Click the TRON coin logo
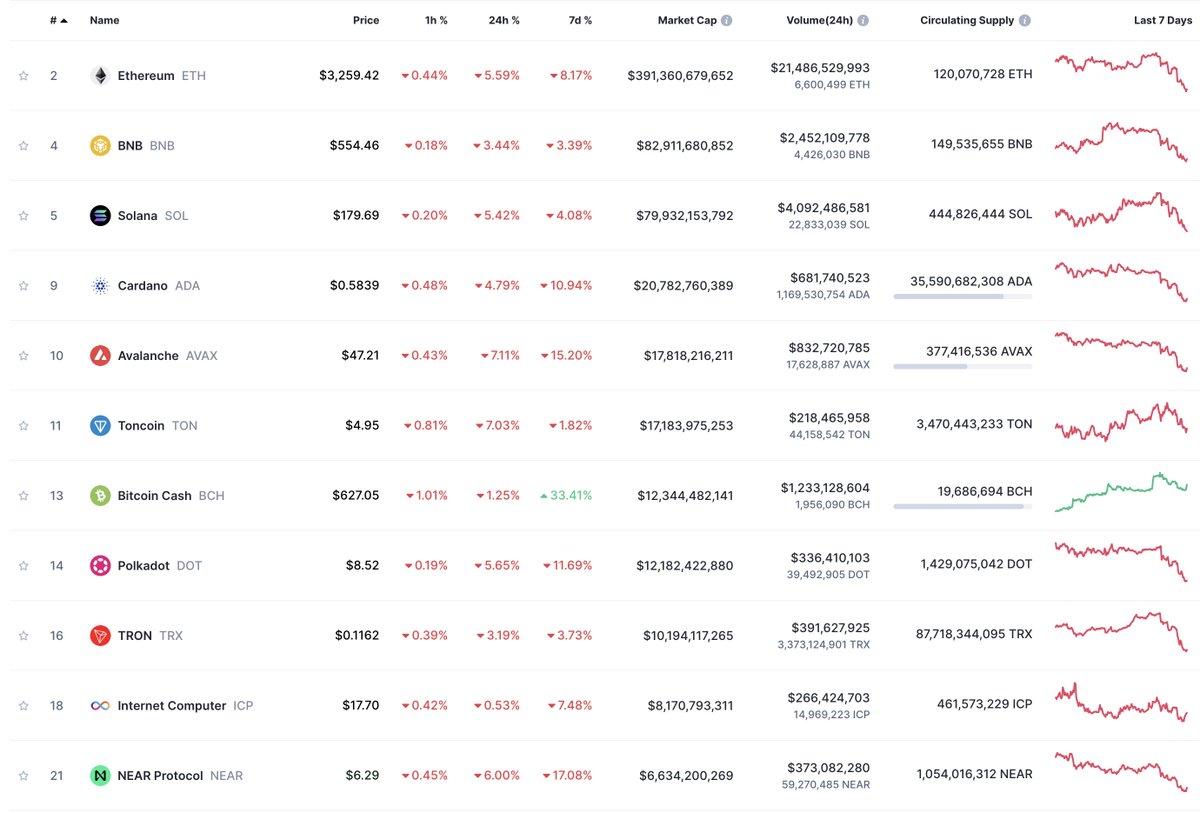The height and width of the screenshot is (813, 1200). click(x=100, y=636)
